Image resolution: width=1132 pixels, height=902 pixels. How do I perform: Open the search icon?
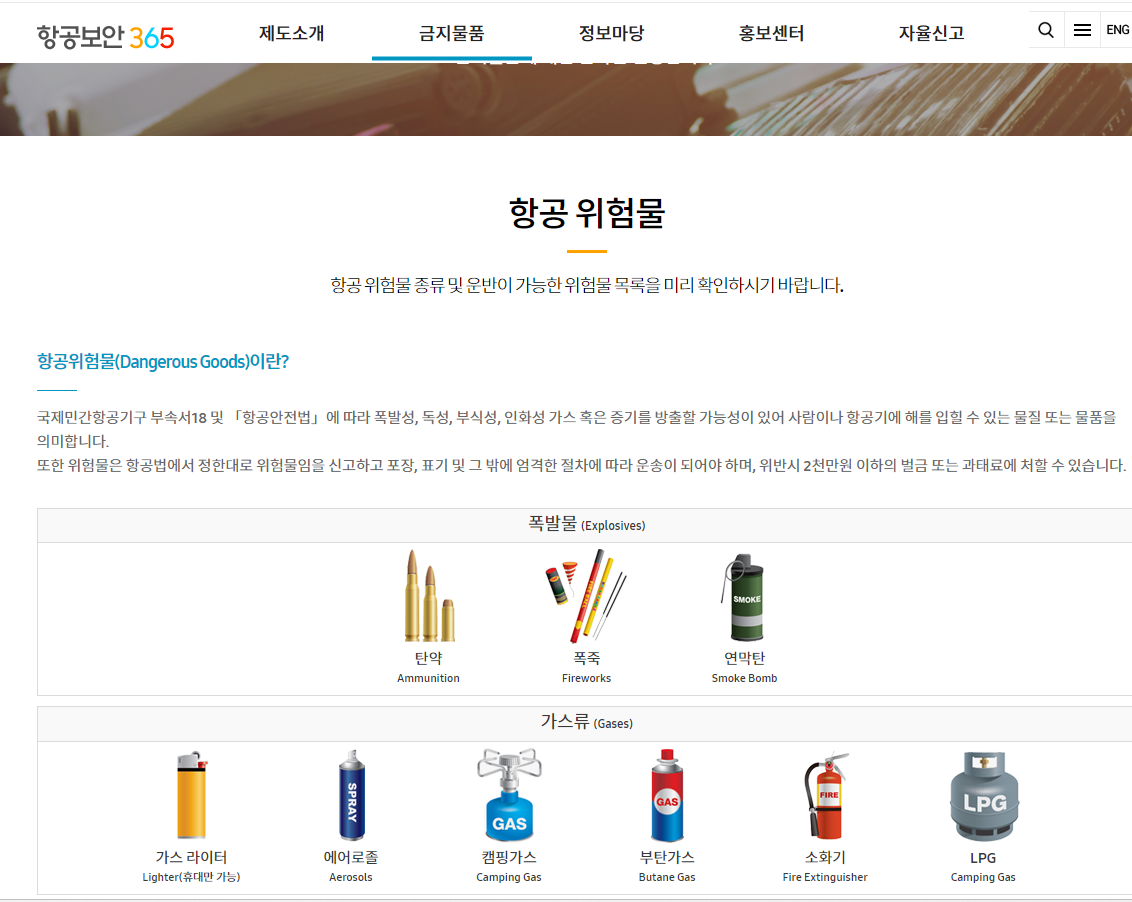tap(1046, 29)
